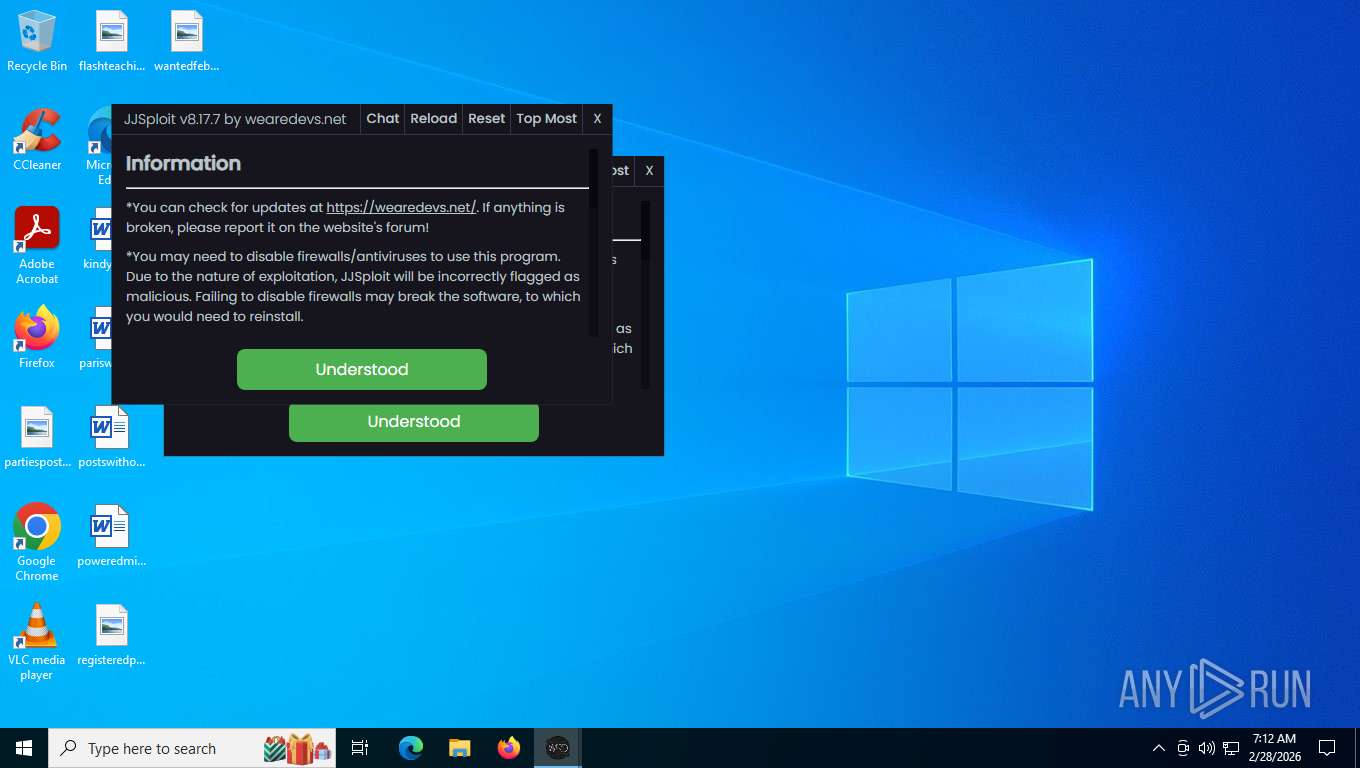Open the flashteachi... image file icon

point(112,42)
